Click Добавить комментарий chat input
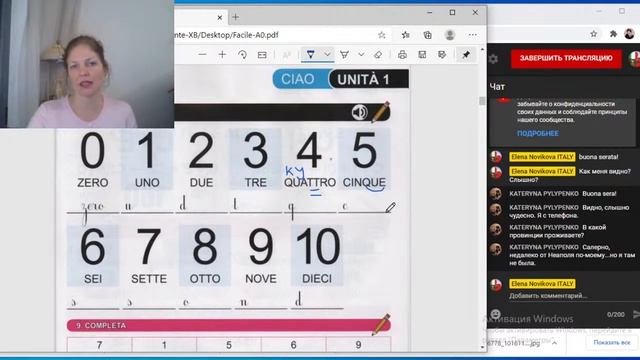Screen dimensions: 640x360 pos(548,296)
